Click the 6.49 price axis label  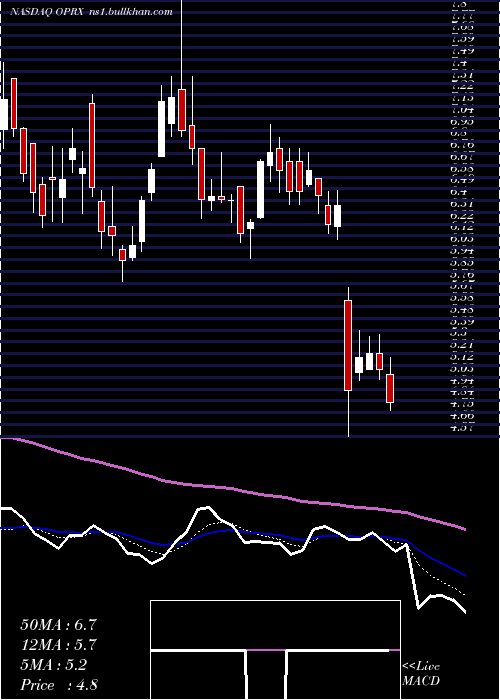(x=463, y=181)
